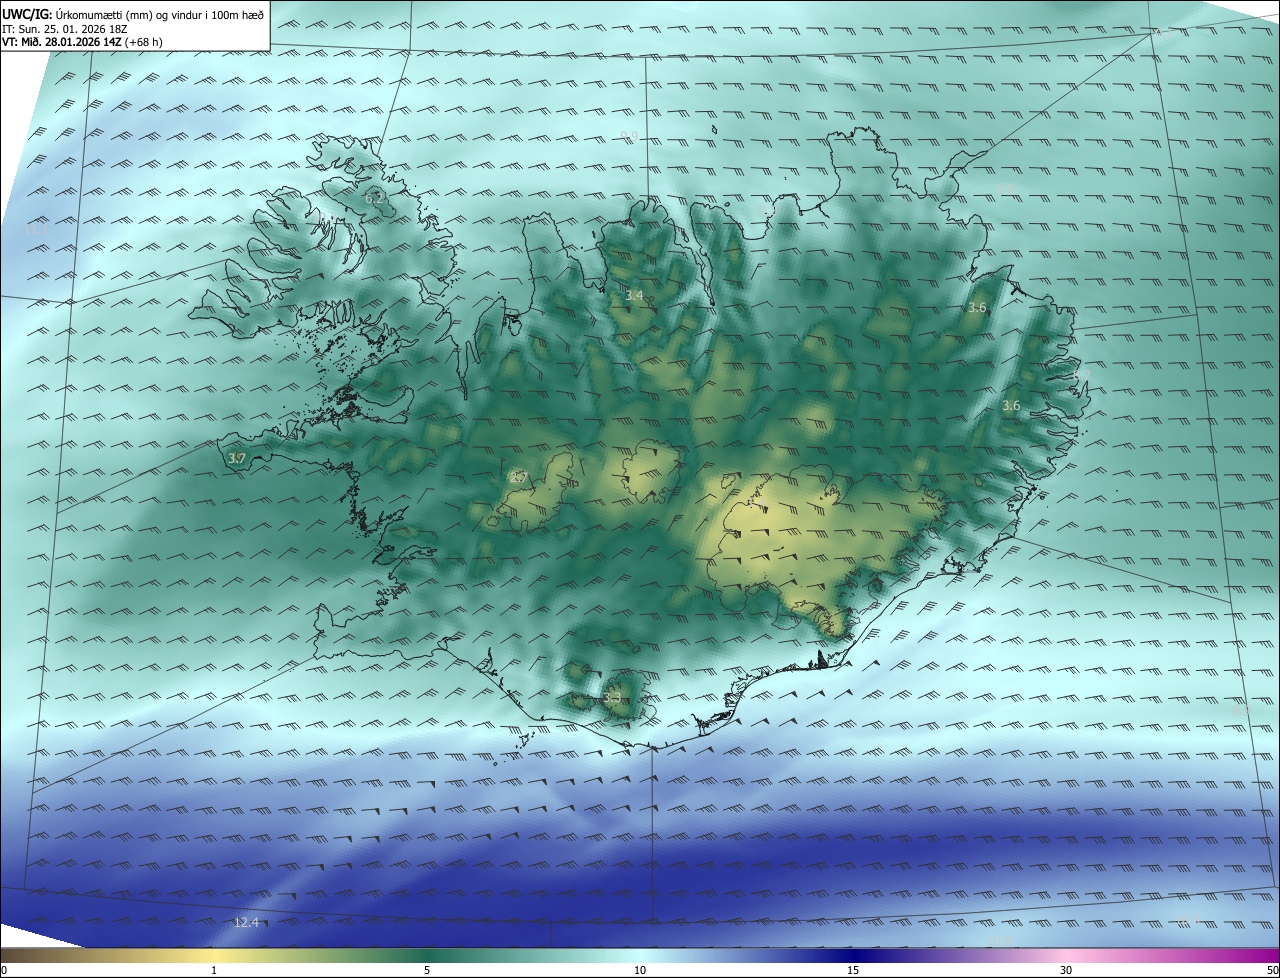Pick the pale cyan colorbar segment above 10
The height and width of the screenshot is (978, 1280).
pyautogui.click(x=640, y=955)
